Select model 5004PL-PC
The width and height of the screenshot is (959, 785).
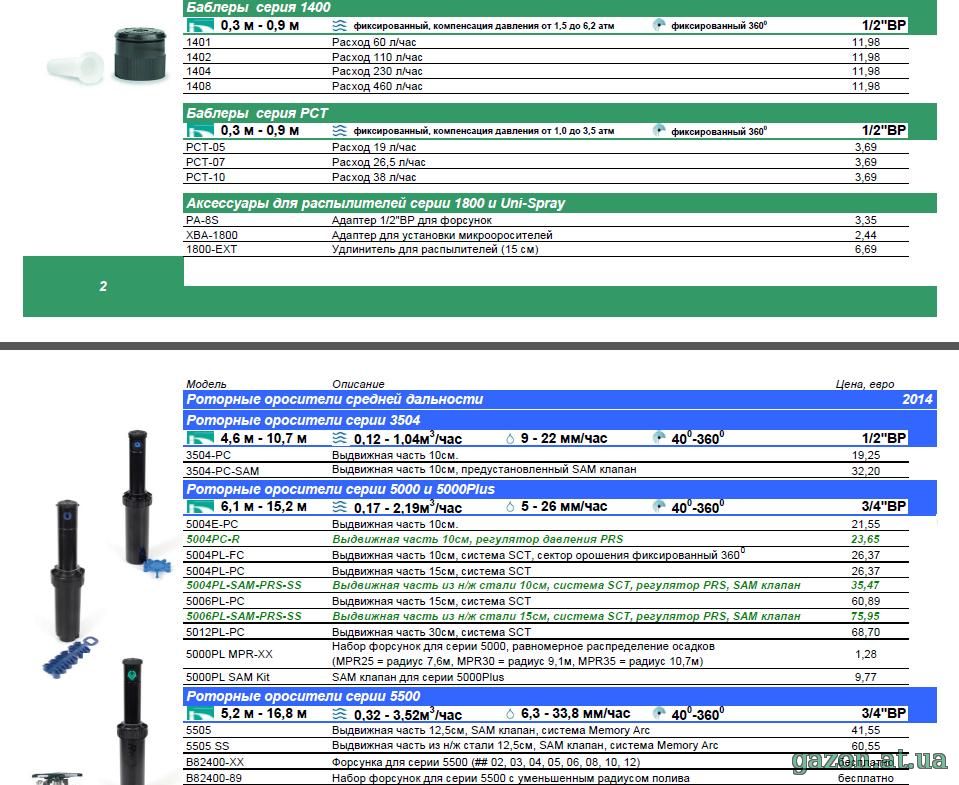pyautogui.click(x=215, y=571)
